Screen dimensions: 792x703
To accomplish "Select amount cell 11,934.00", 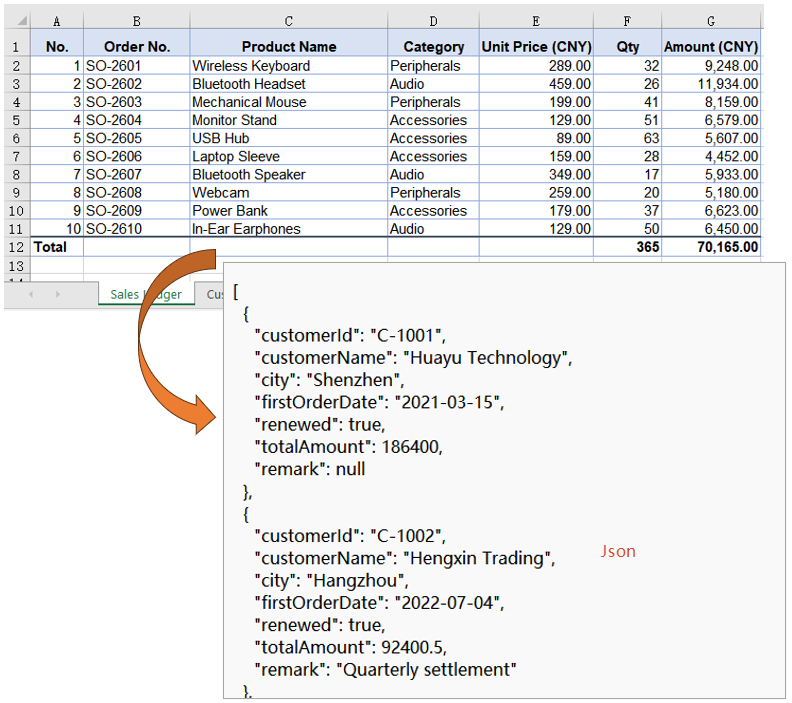I will click(x=711, y=84).
